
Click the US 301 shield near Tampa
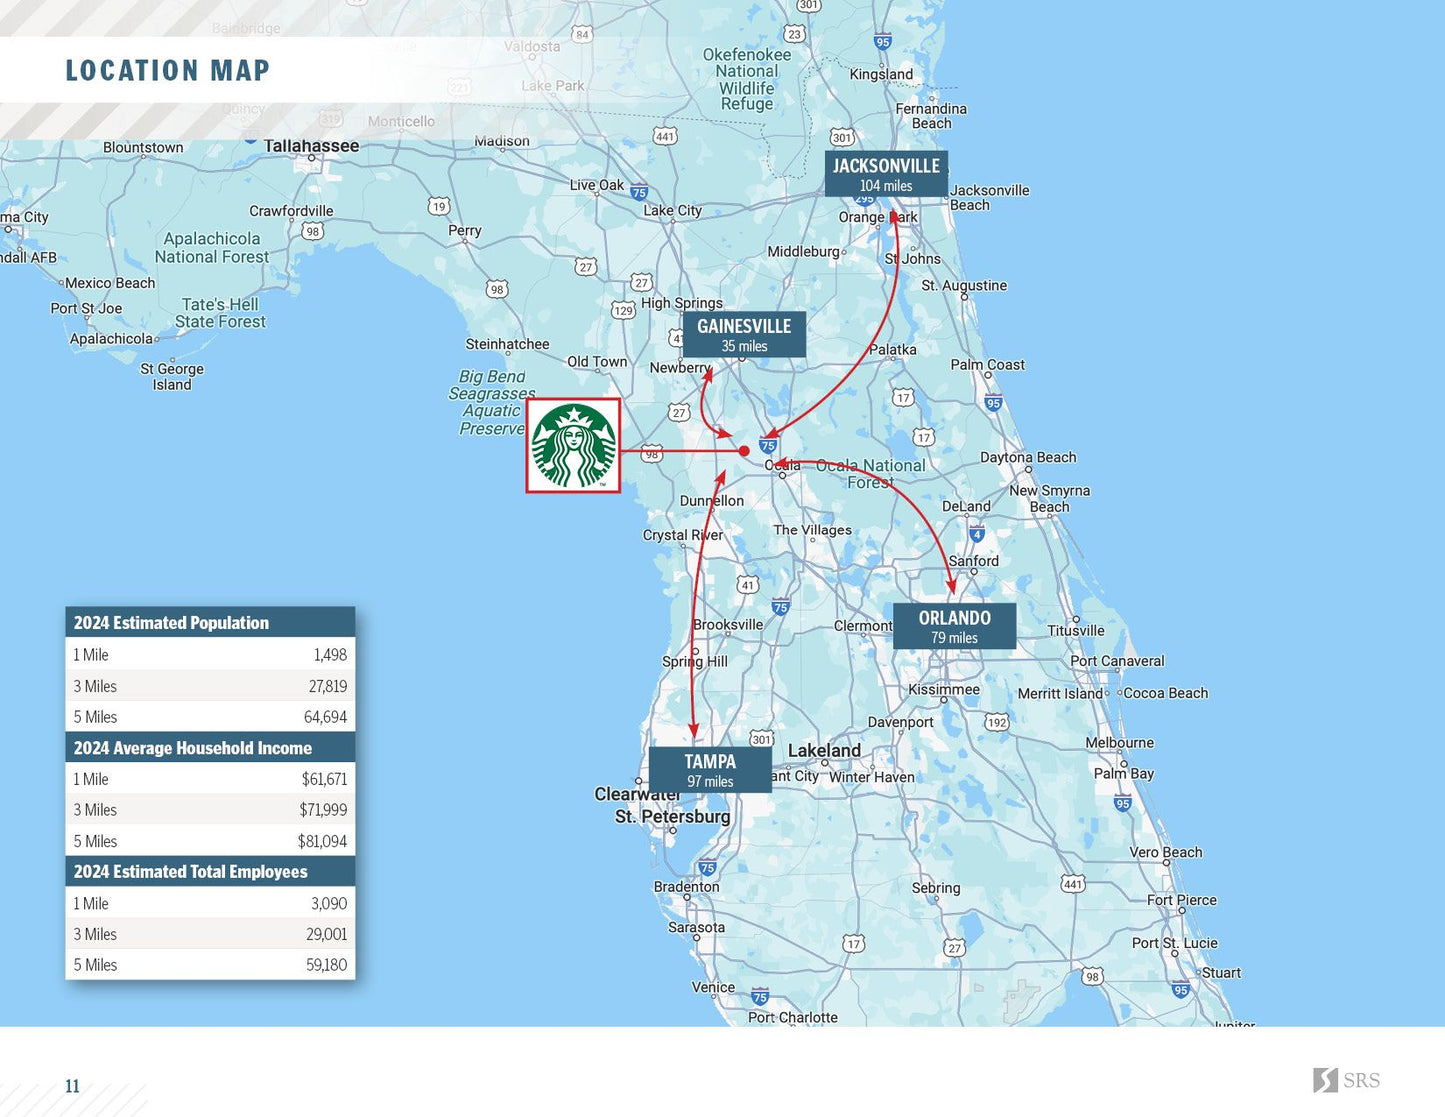762,739
